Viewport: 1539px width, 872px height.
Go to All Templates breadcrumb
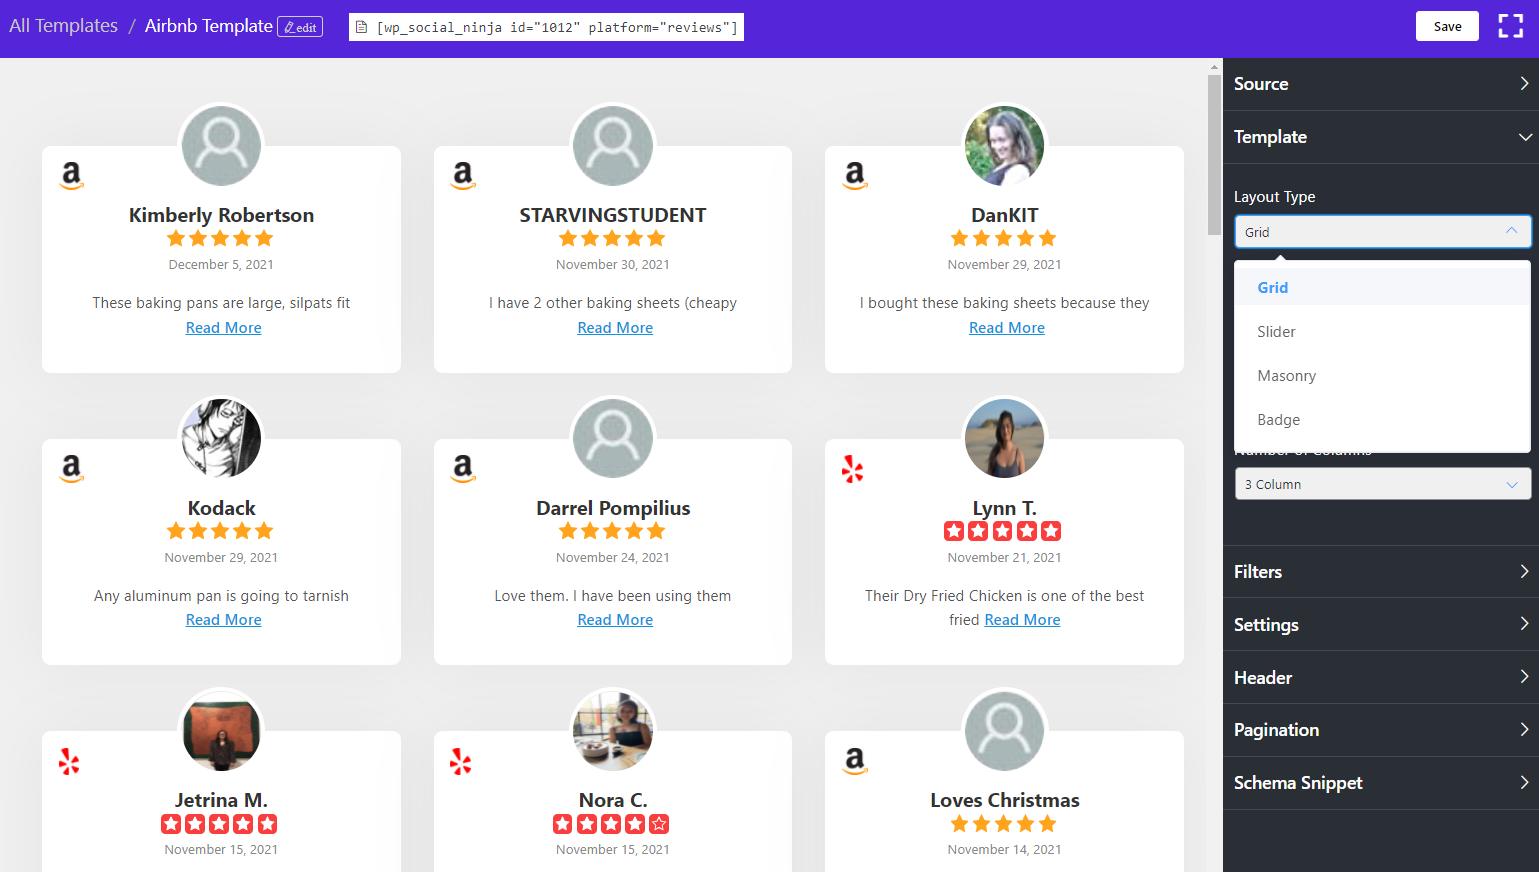point(63,26)
